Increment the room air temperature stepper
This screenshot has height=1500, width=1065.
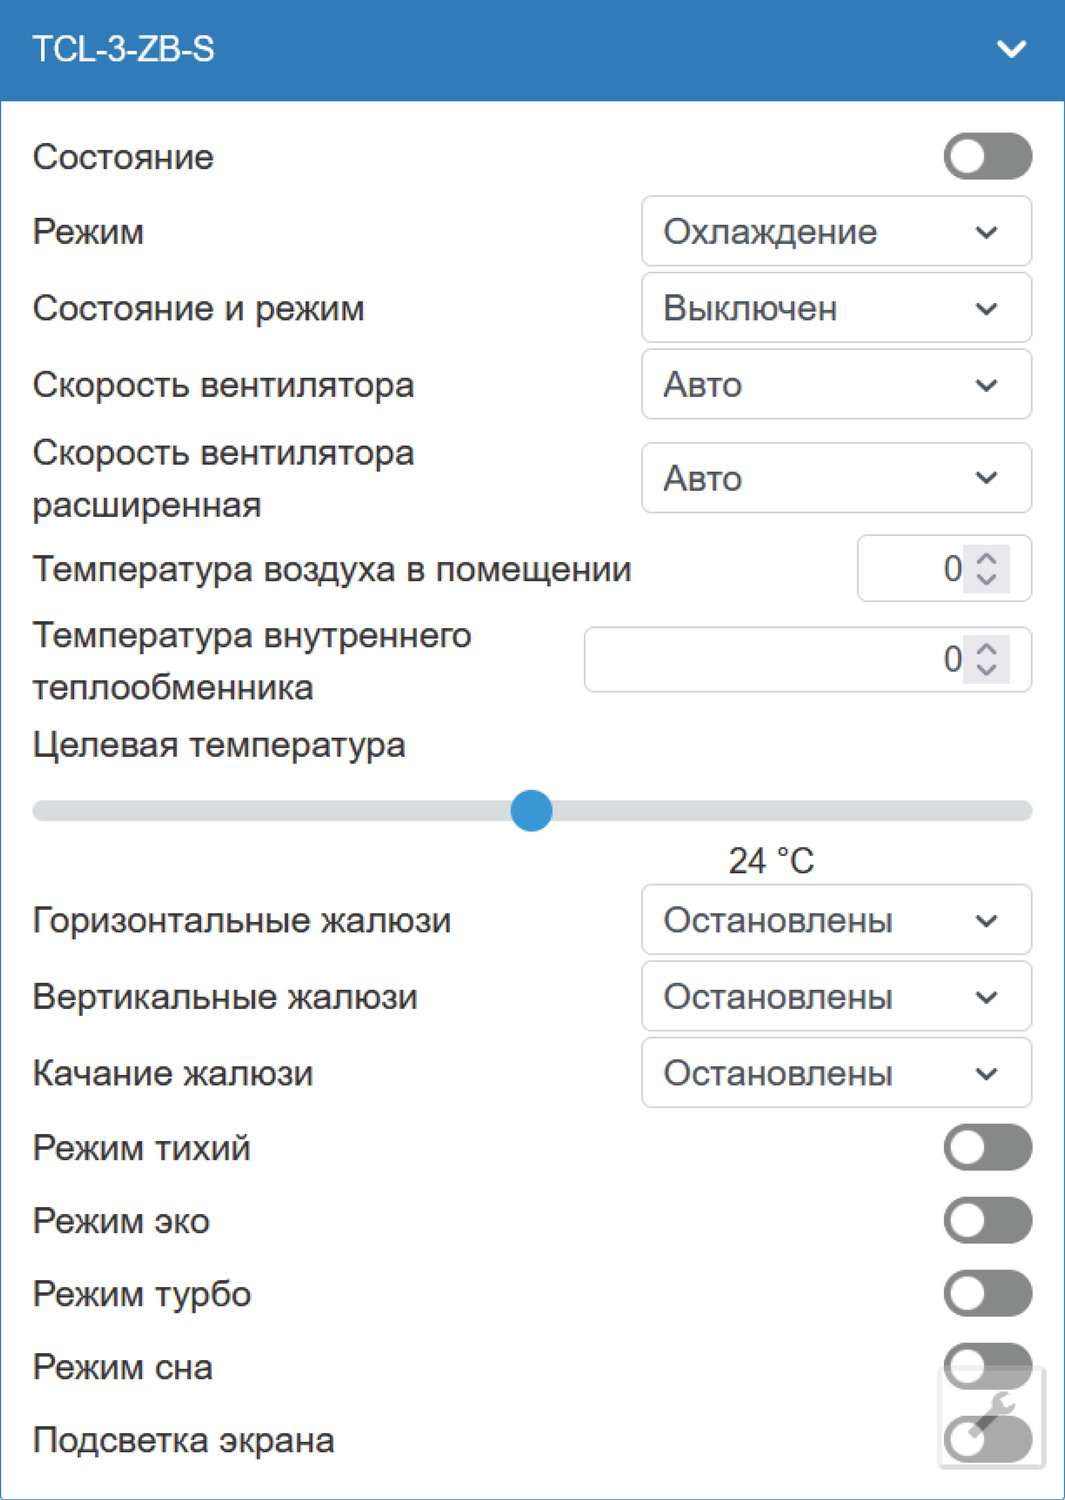point(985,558)
